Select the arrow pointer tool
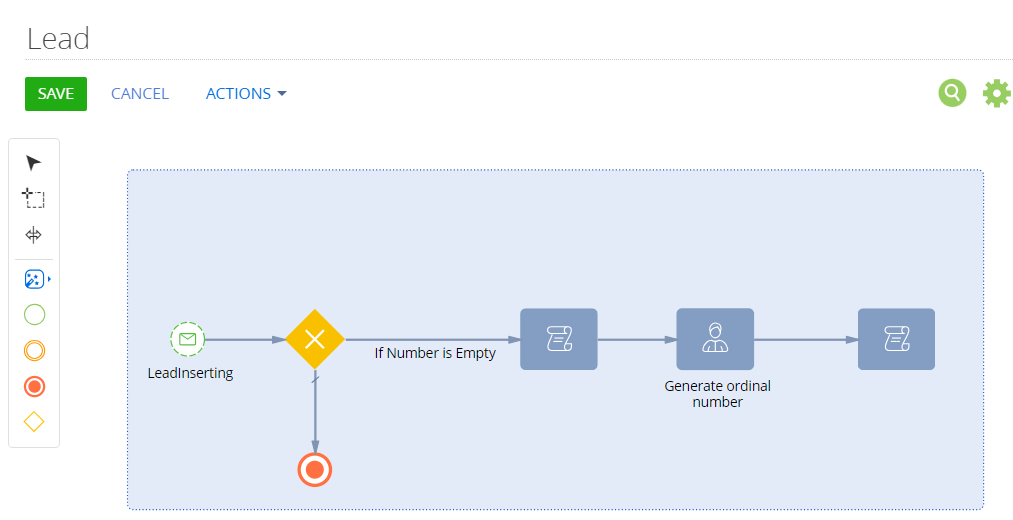The width and height of the screenshot is (1013, 520). [34, 163]
